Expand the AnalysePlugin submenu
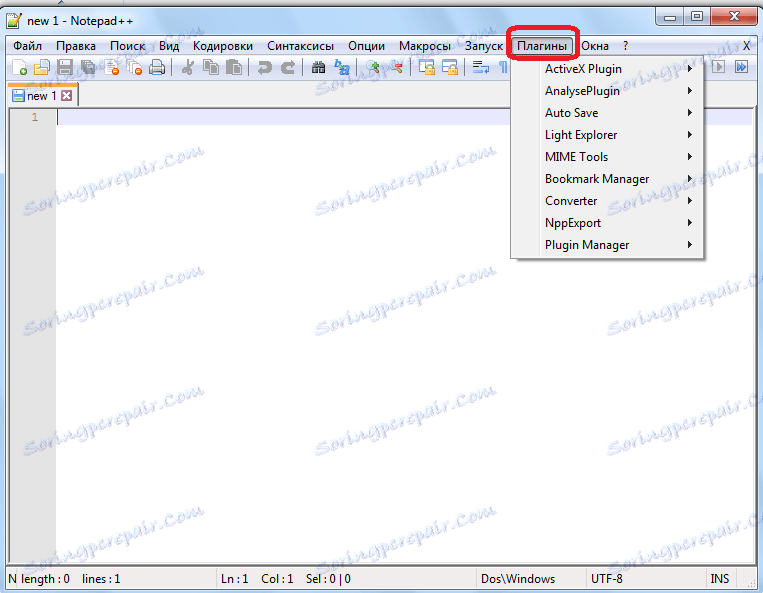The image size is (763, 593). [607, 90]
